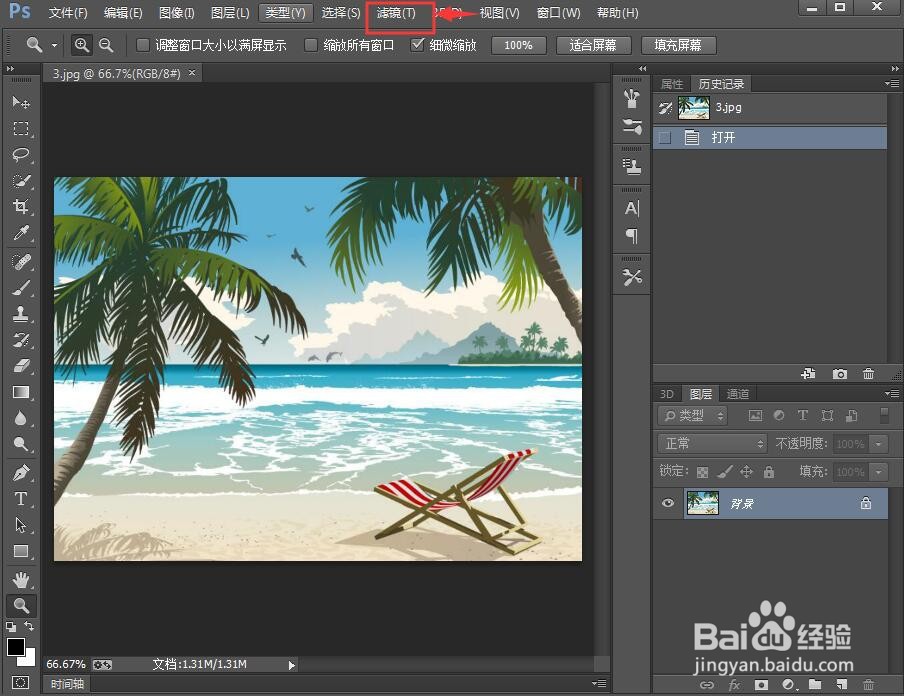
Task: Toggle filter for type layers
Action: pyautogui.click(x=803, y=415)
